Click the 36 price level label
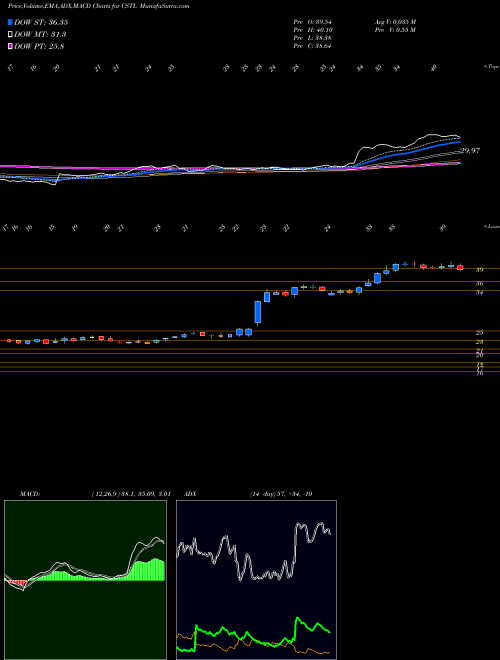The image size is (500, 660). point(479,284)
